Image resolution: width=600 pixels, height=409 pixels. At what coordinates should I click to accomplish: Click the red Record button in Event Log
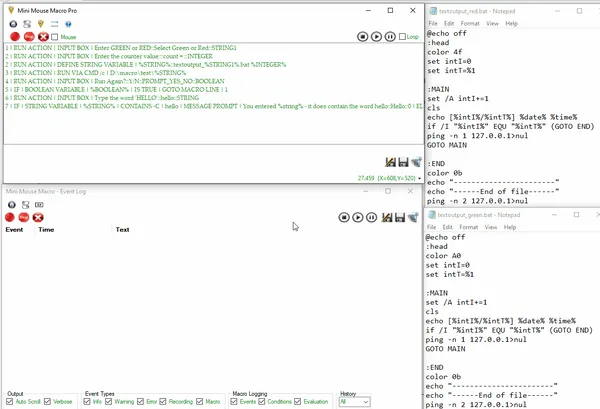click(x=11, y=217)
